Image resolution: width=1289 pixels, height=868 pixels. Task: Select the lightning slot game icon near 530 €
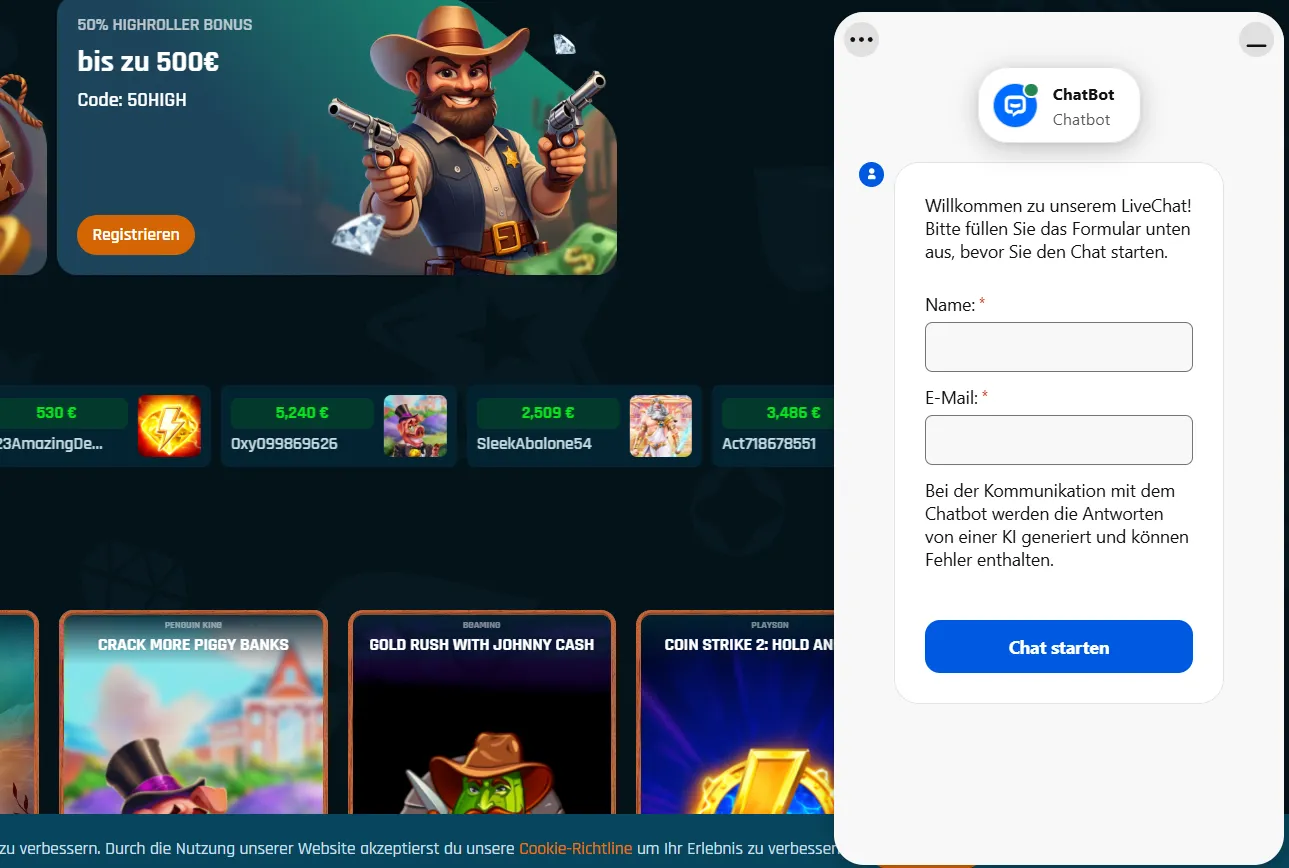click(169, 426)
